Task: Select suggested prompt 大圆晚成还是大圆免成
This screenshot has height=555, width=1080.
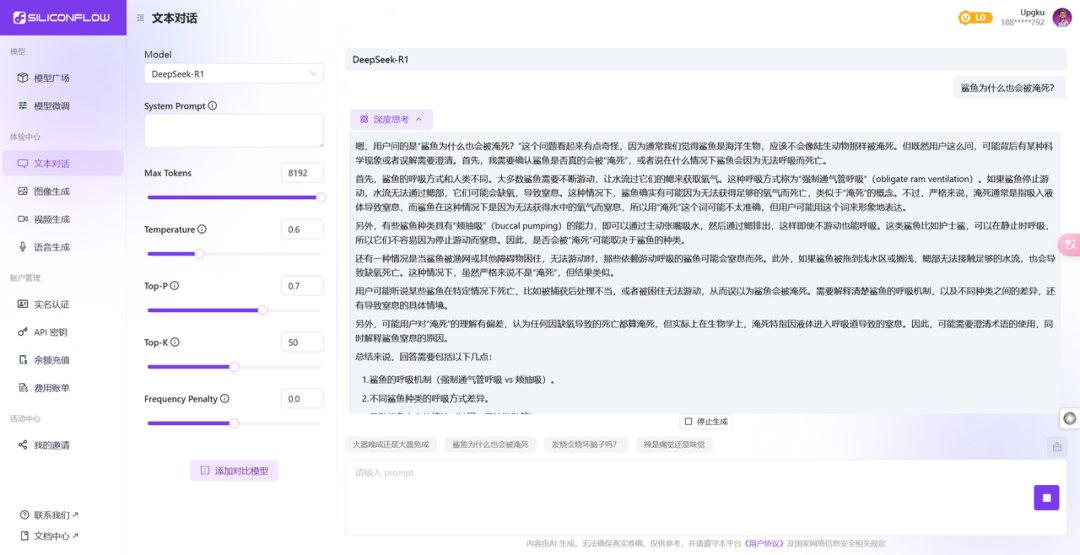Action: click(390, 444)
